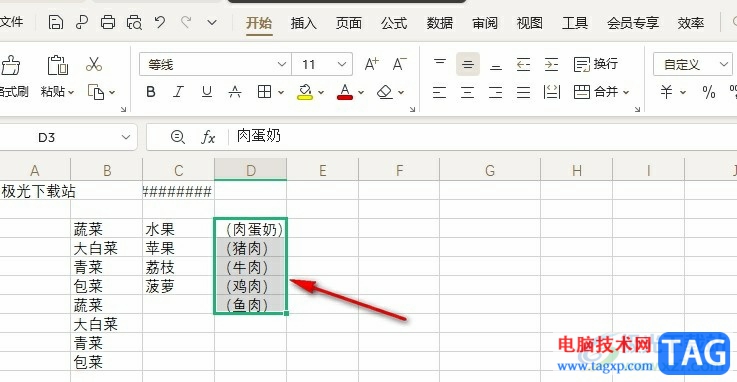The height and width of the screenshot is (382, 737).
Task: Increase font size with A+ icon
Action: (371, 64)
